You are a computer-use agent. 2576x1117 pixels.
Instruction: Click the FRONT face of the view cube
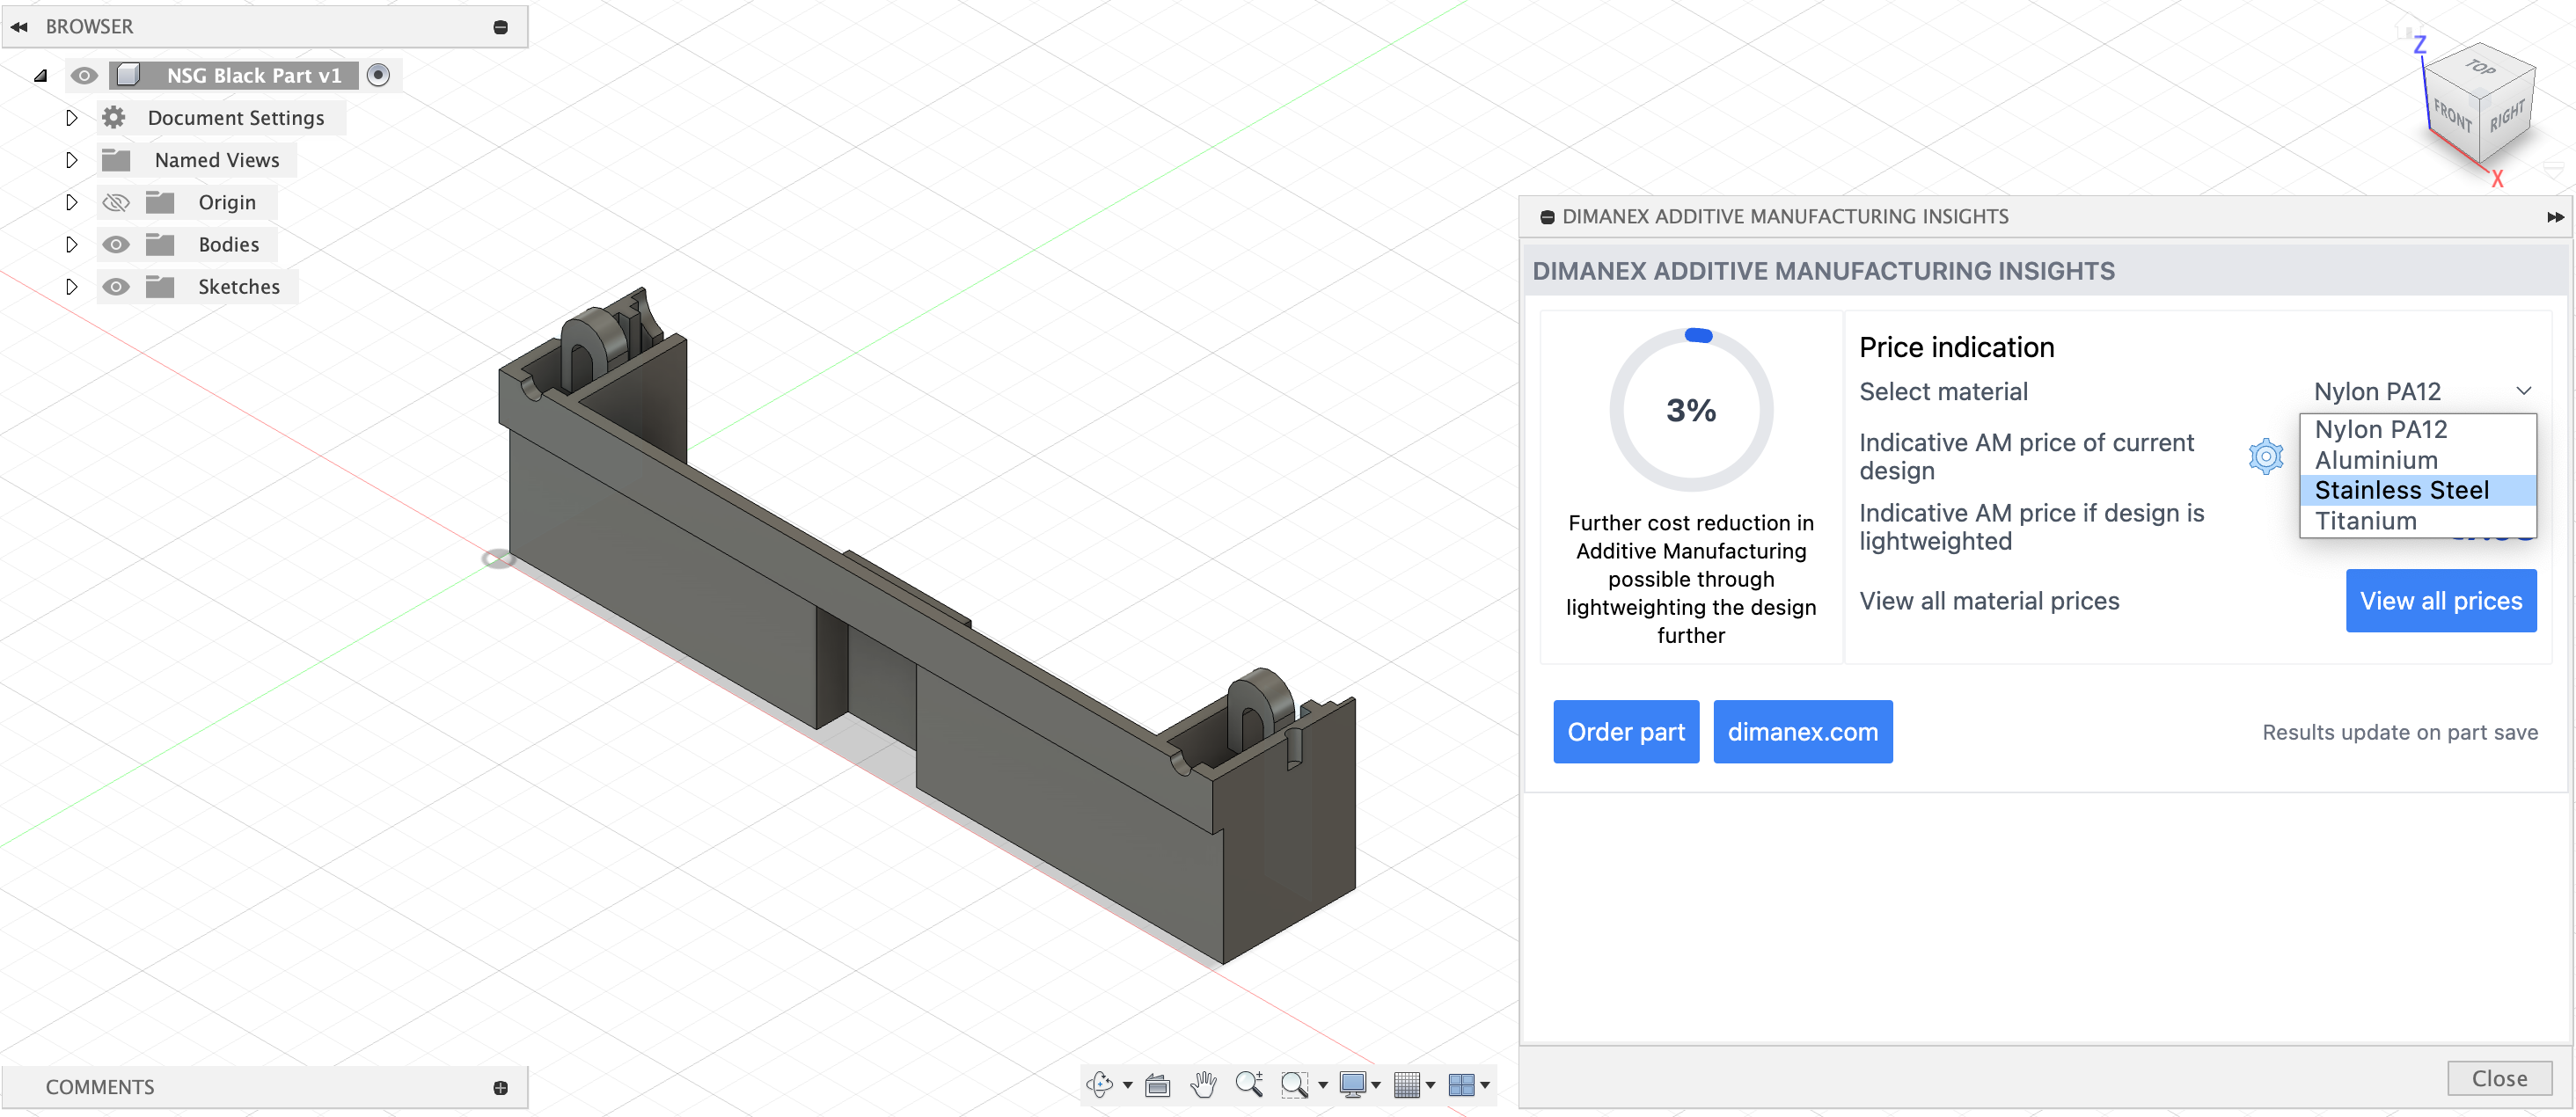click(x=2451, y=116)
